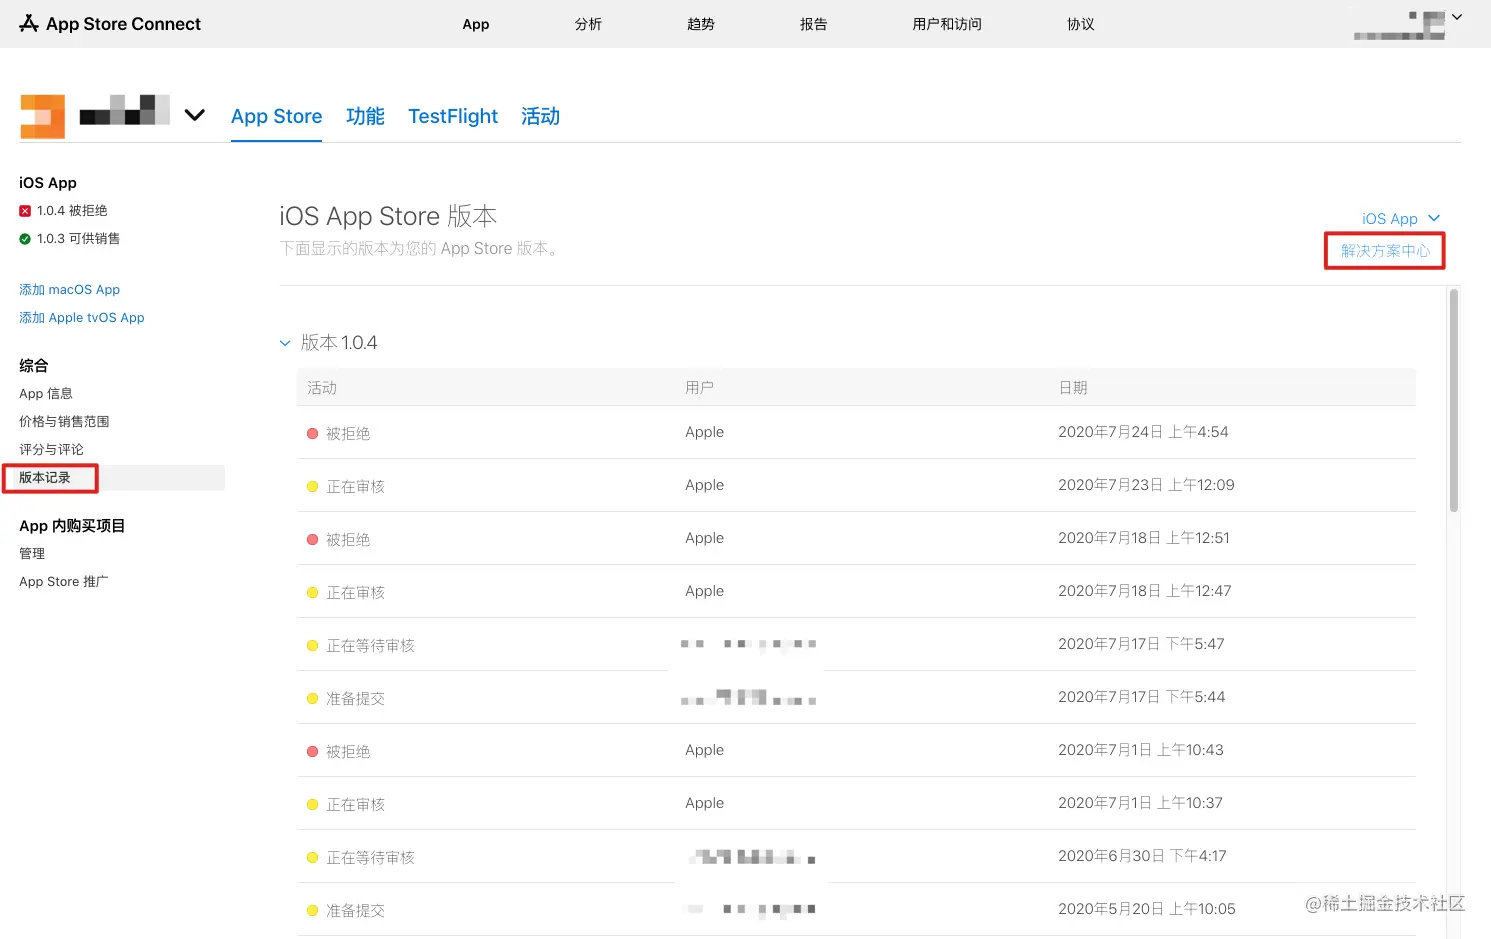Open the 分析 menu item
1491x939 pixels.
588,24
